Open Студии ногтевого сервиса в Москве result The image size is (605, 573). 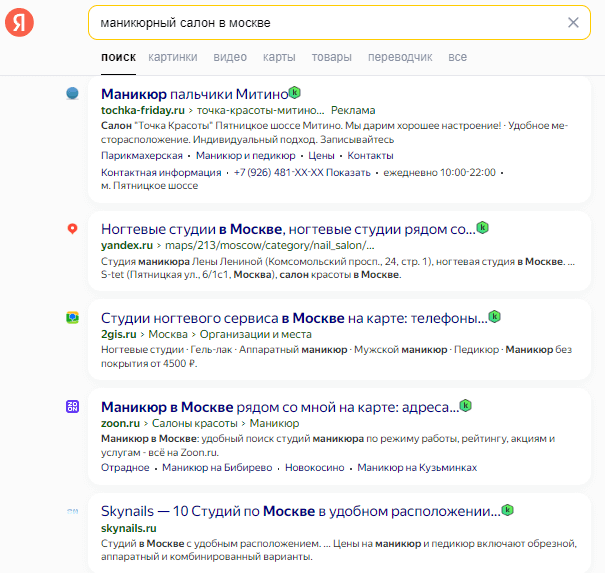coord(294,318)
